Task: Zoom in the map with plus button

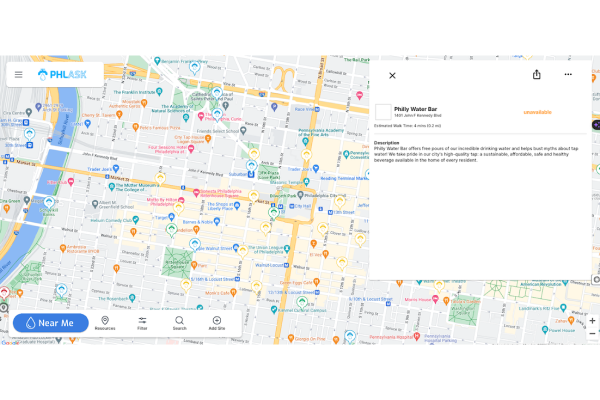Action: click(592, 322)
